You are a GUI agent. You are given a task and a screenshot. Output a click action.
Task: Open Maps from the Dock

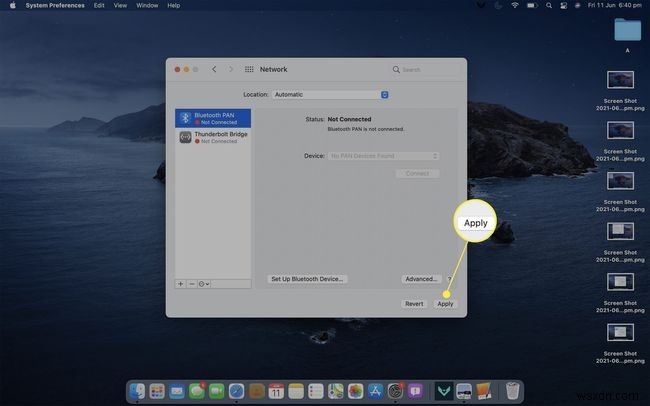click(x=336, y=391)
